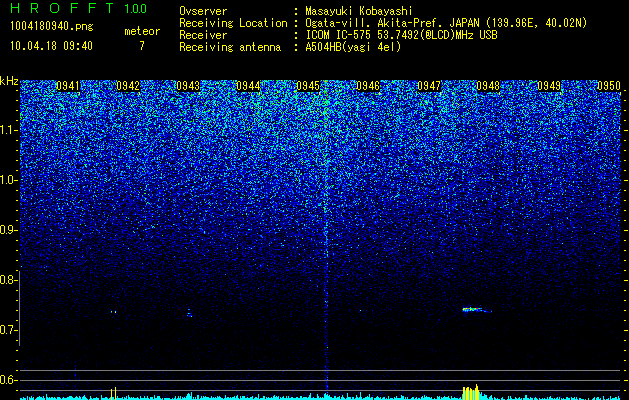This screenshot has height=400, width=629.
Task: Click the 0.7 kHz axis label
Action: 7,330
